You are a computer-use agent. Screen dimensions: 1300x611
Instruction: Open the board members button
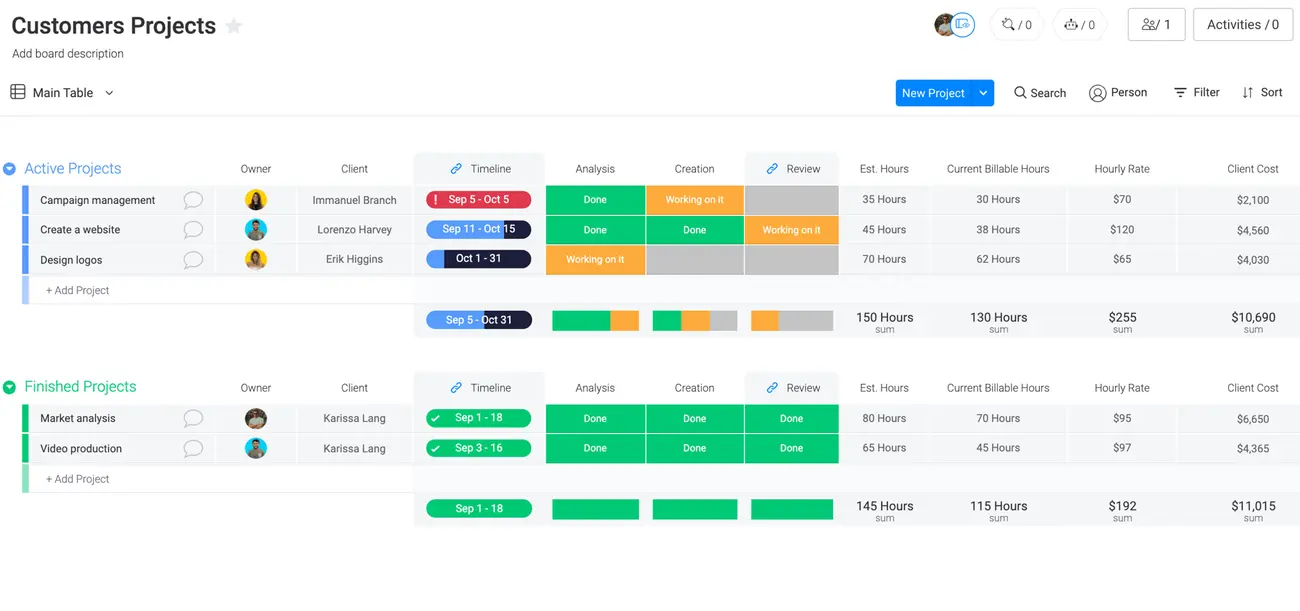(x=1155, y=25)
